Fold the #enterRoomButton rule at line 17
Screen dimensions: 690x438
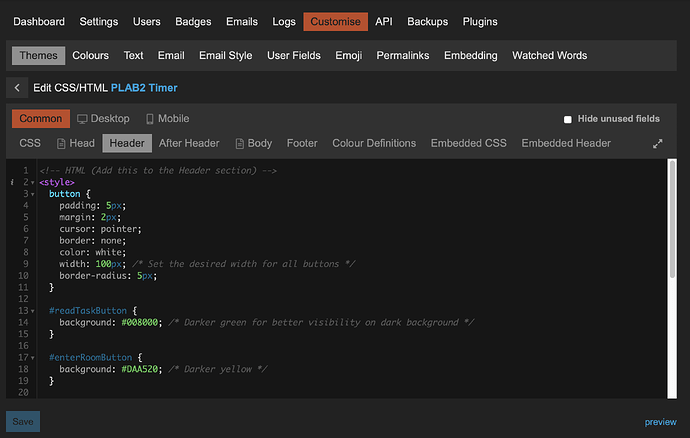point(33,358)
